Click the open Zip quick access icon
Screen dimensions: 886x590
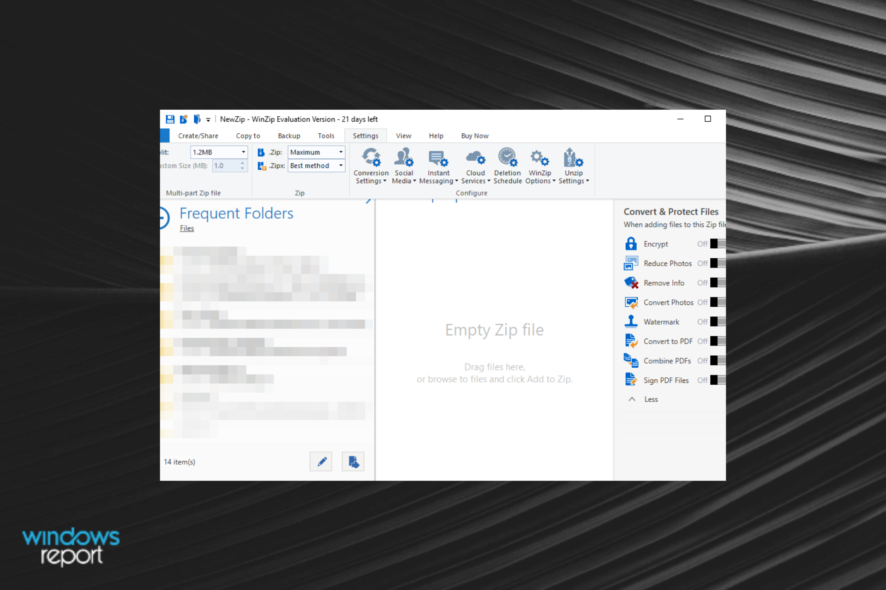pos(197,119)
